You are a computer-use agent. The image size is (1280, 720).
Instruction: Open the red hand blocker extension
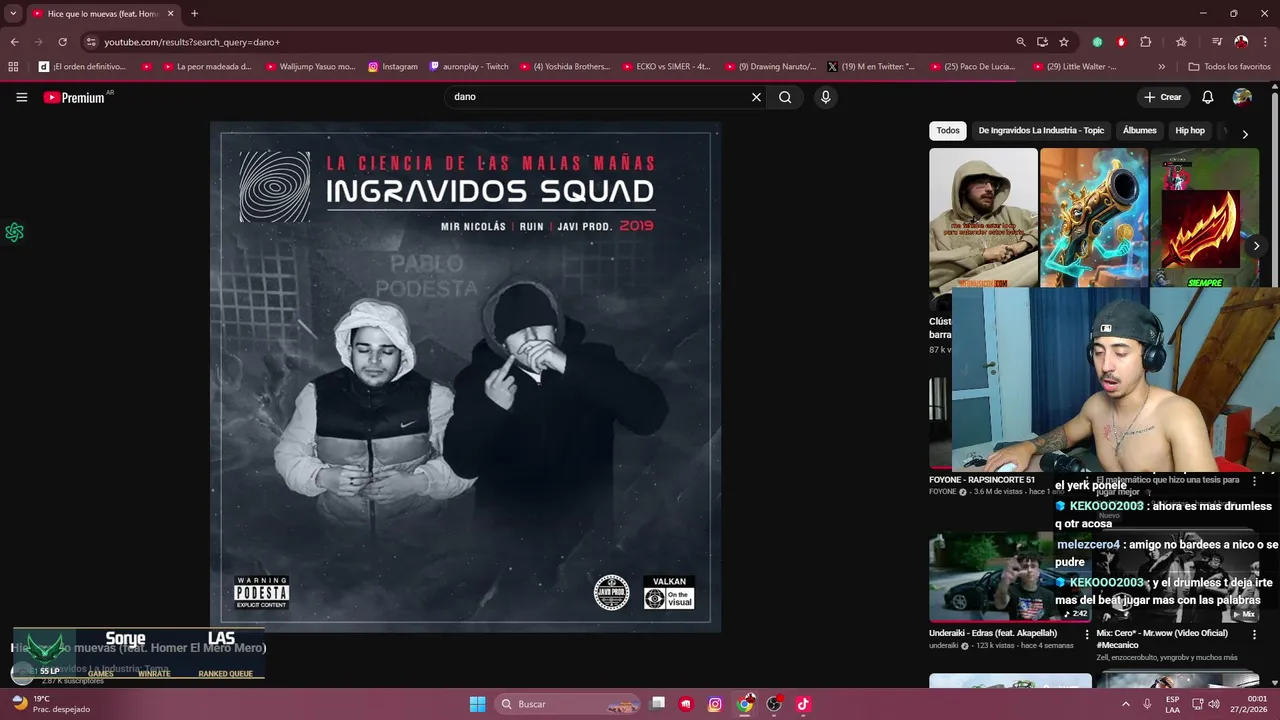click(x=1121, y=42)
